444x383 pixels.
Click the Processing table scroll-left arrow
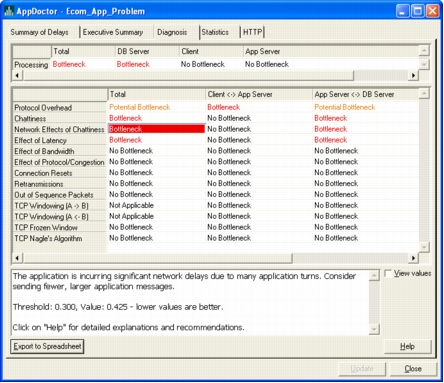click(x=17, y=75)
